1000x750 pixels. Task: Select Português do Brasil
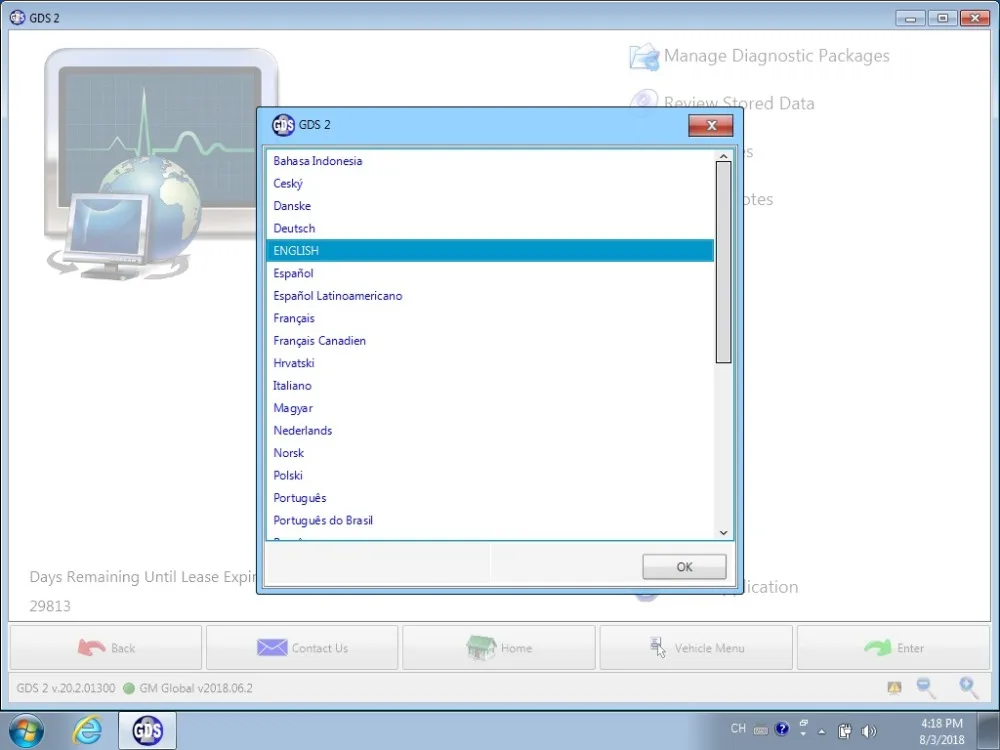pyautogui.click(x=490, y=520)
